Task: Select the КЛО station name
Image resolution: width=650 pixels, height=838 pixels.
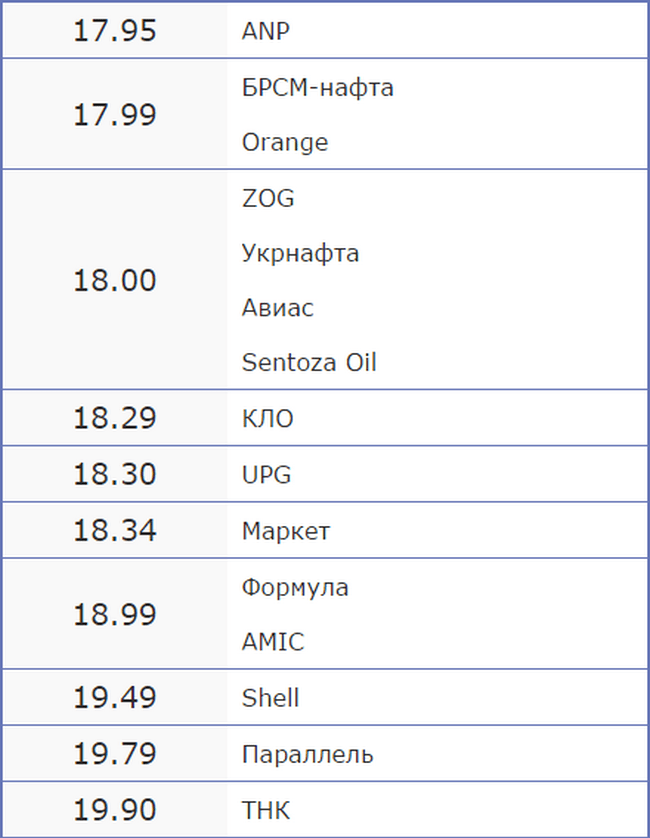Action: [267, 419]
